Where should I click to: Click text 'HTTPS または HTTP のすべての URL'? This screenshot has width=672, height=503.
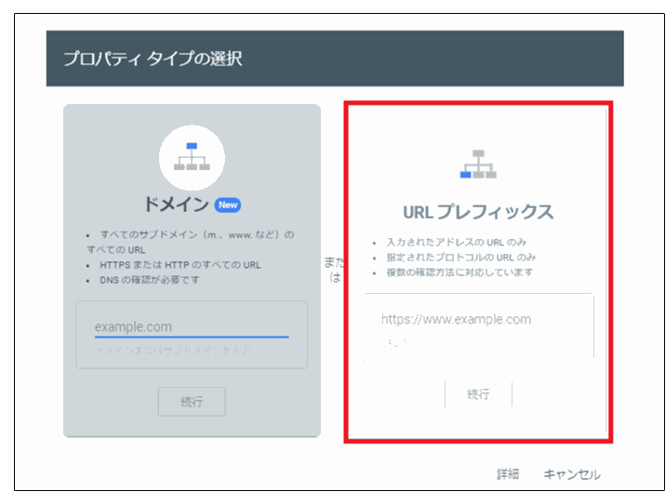tap(180, 265)
